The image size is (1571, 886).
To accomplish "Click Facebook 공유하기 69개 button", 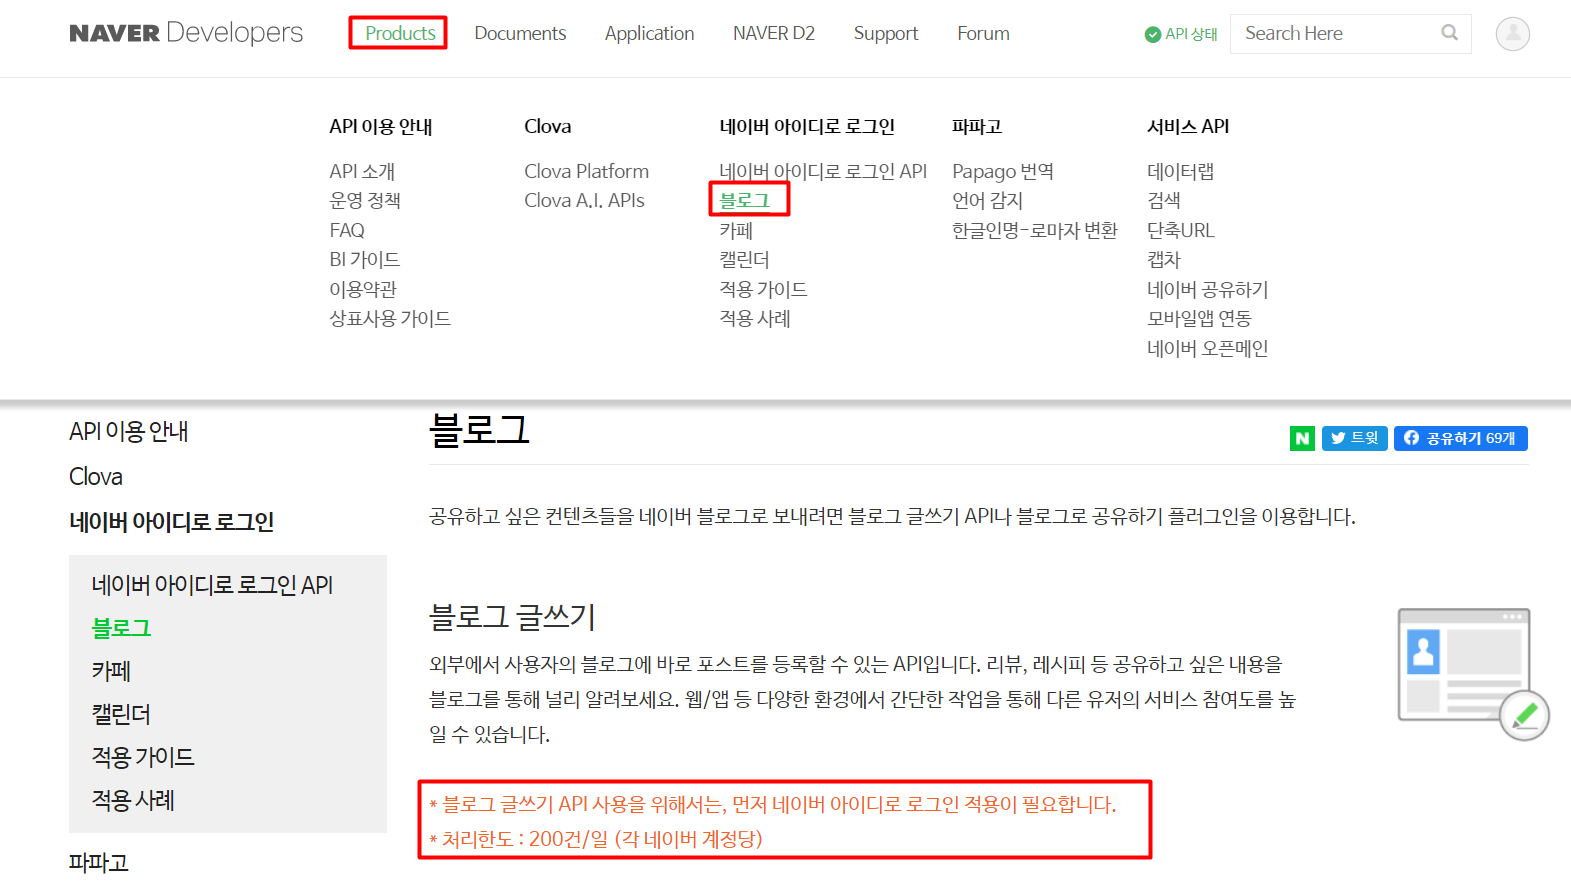I will [1460, 438].
